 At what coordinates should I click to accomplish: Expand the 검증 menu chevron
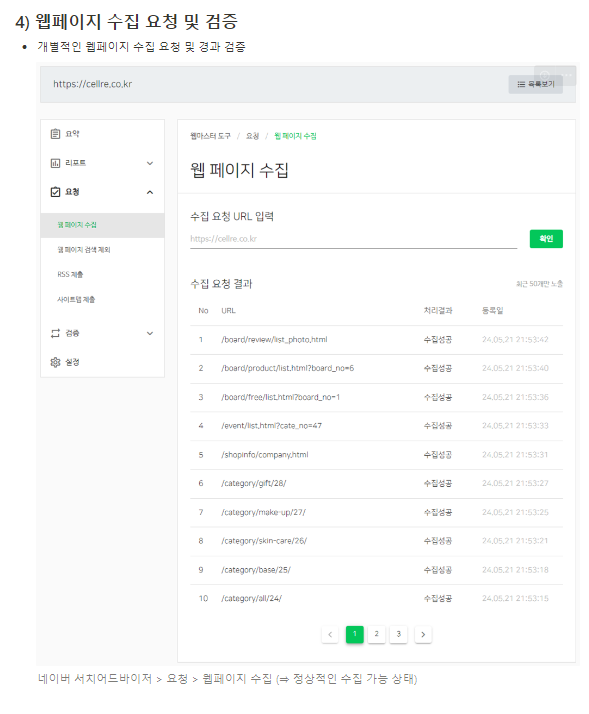(x=150, y=333)
